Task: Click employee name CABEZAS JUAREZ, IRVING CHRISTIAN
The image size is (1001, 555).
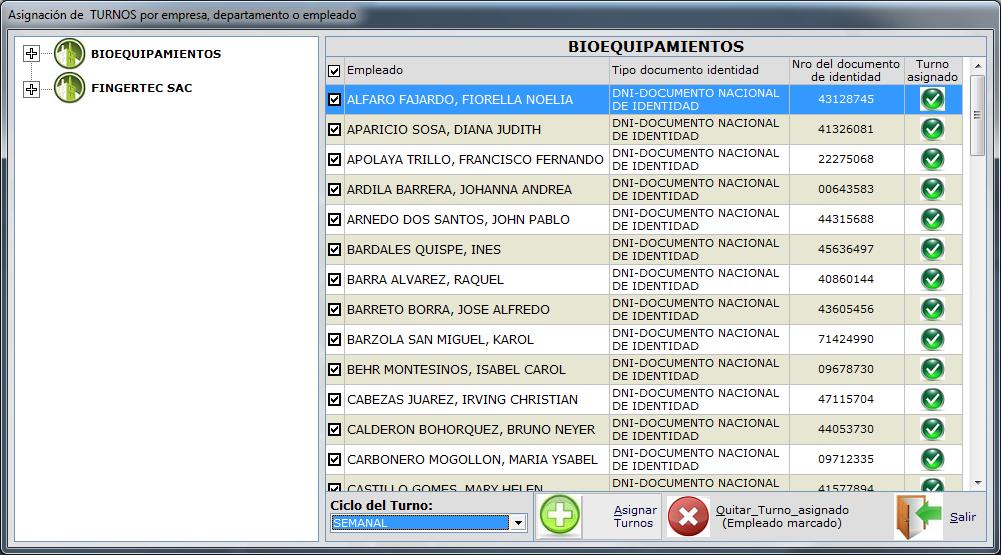Action: tap(462, 400)
